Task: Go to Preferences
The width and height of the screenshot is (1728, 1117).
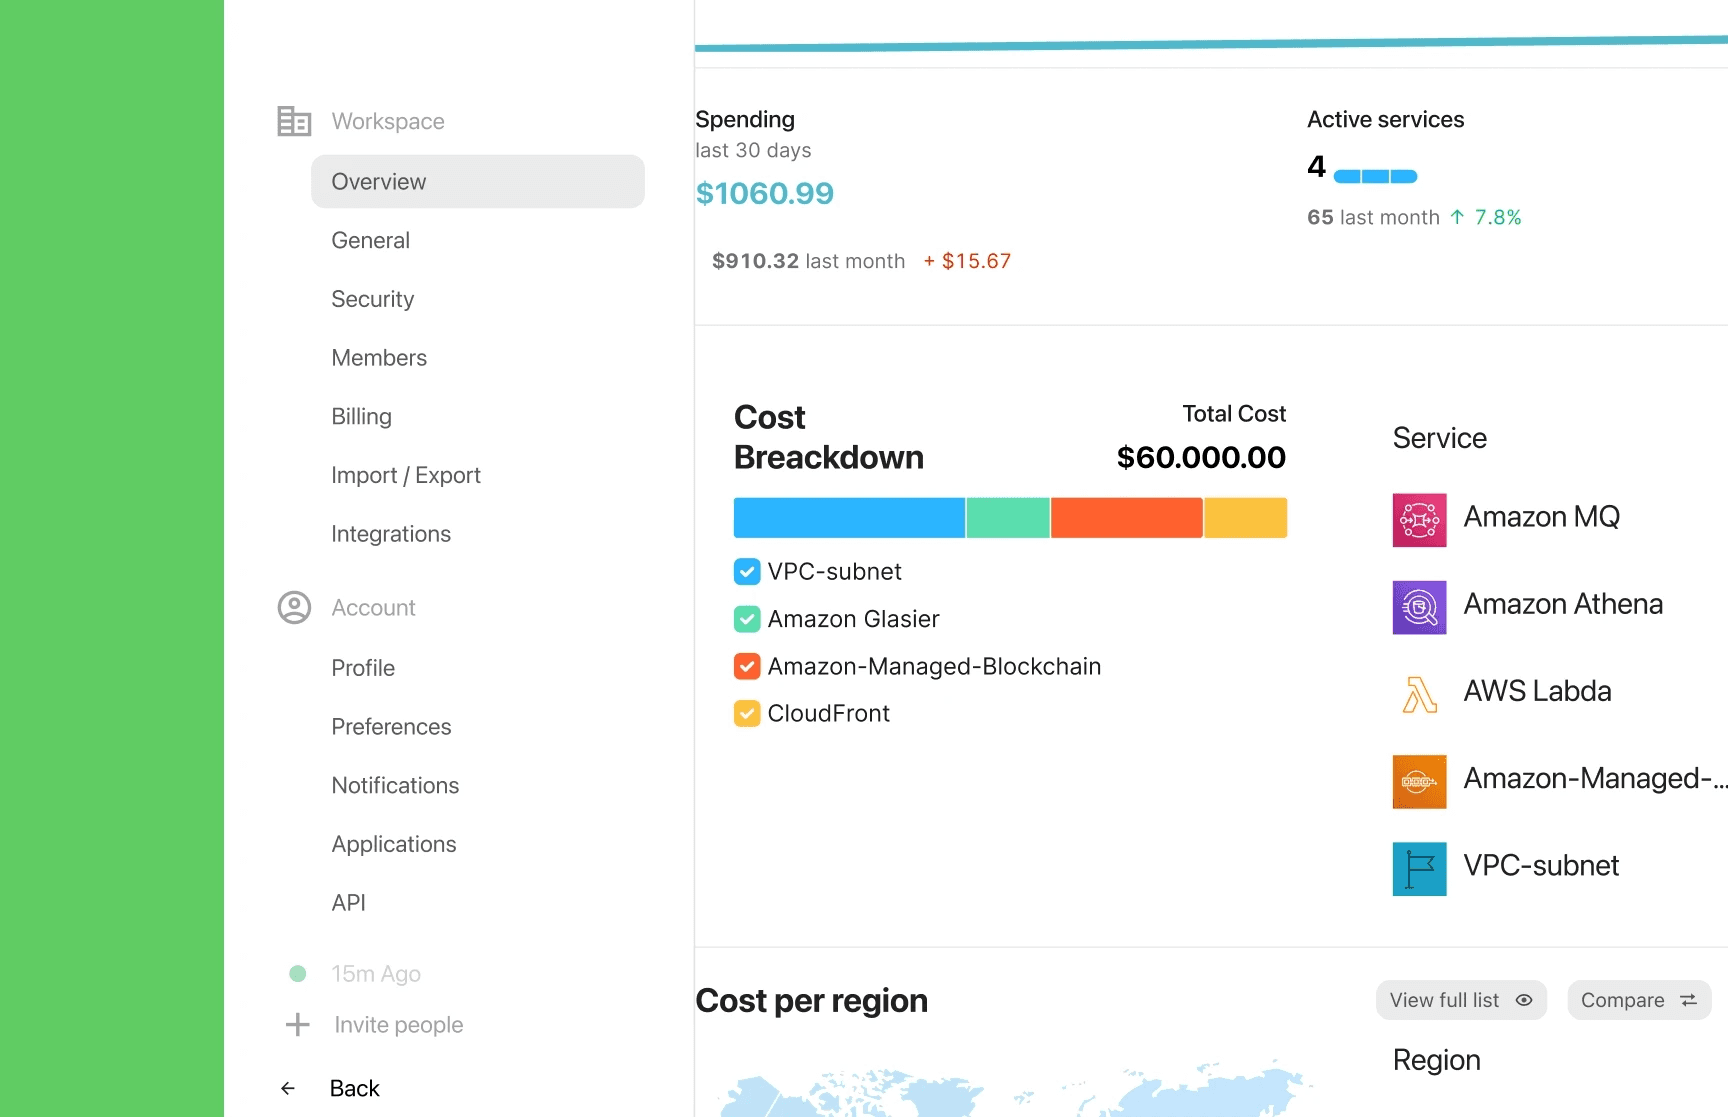Action: tap(391, 727)
